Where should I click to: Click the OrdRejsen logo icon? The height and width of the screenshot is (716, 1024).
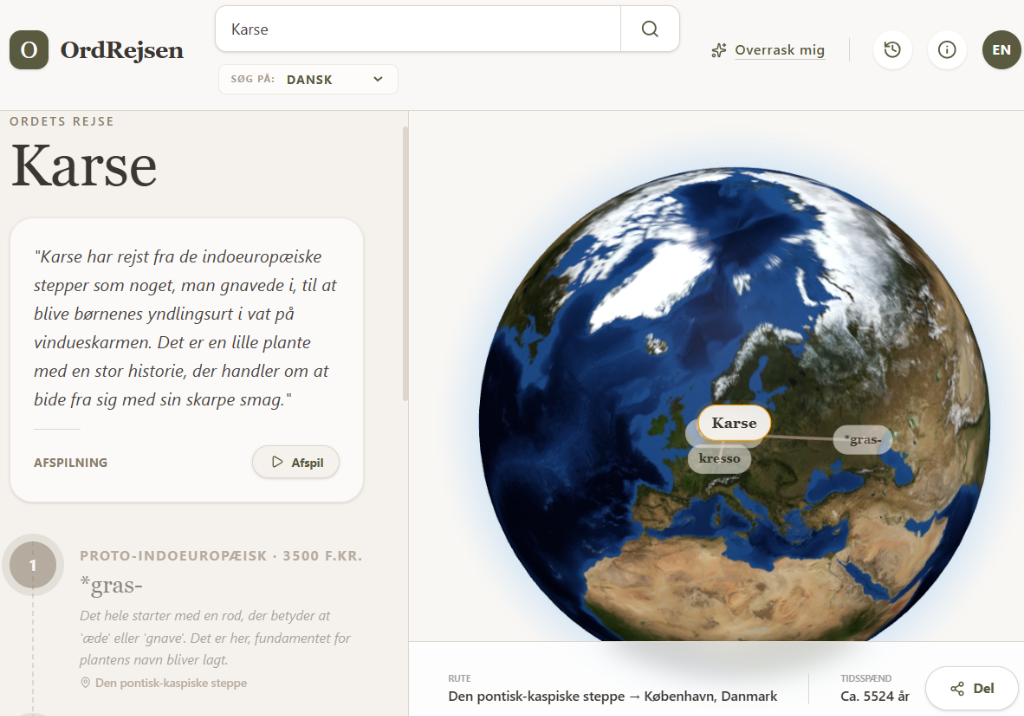(29, 50)
